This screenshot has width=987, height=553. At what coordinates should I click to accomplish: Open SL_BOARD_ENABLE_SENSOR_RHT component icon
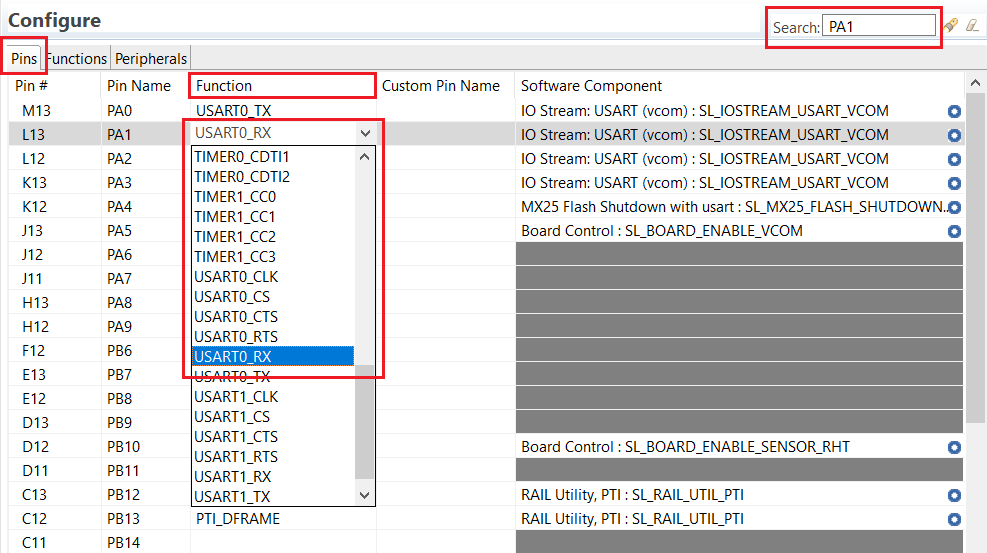pyautogui.click(x=954, y=447)
